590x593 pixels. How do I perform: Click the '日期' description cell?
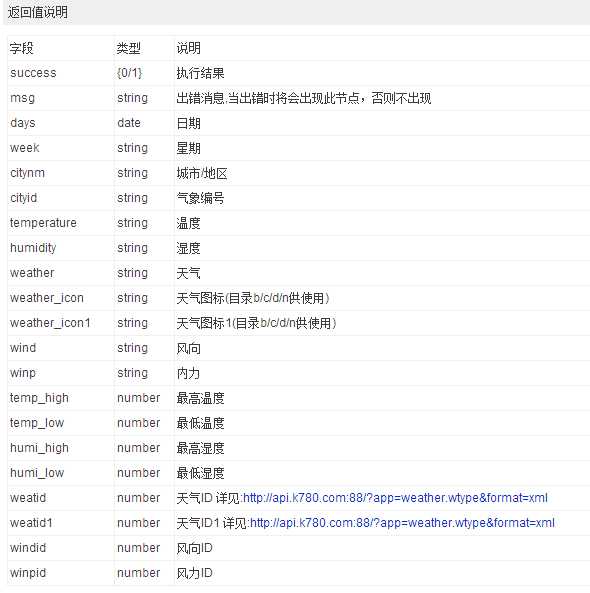pos(188,123)
